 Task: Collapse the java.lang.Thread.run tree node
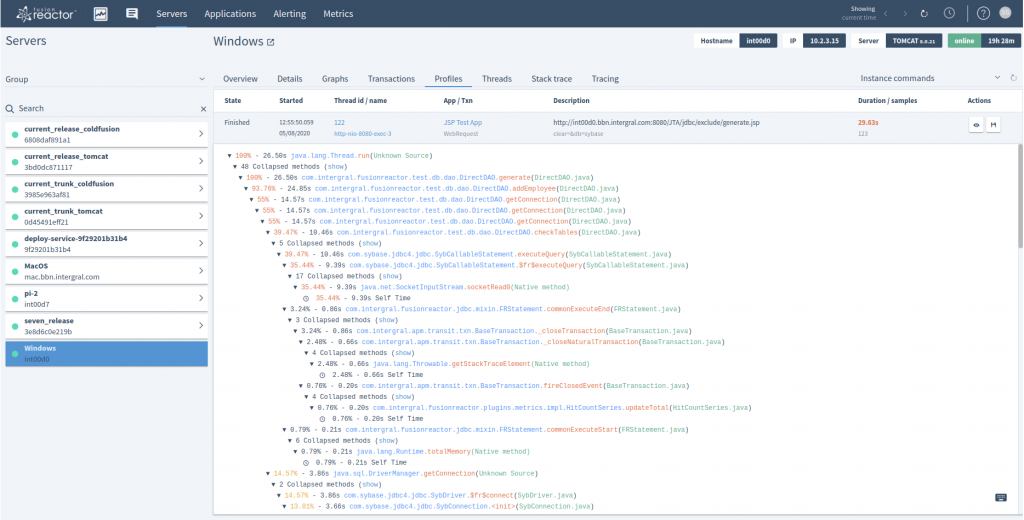[x=229, y=156]
